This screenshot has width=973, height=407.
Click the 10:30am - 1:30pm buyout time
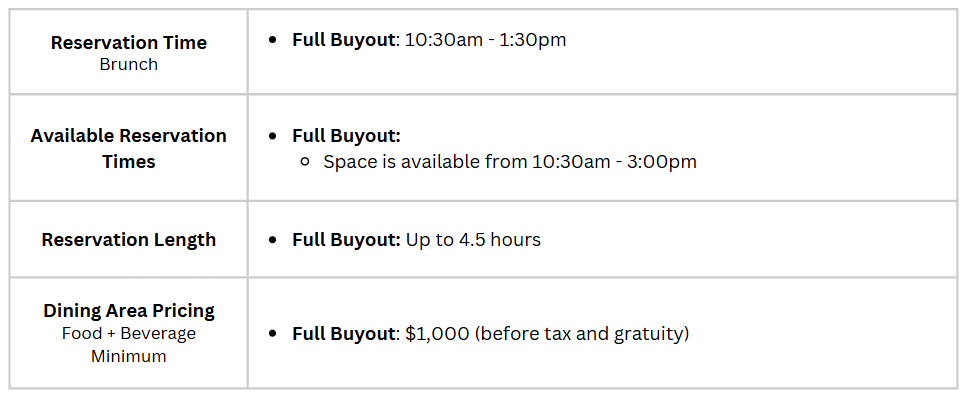485,40
